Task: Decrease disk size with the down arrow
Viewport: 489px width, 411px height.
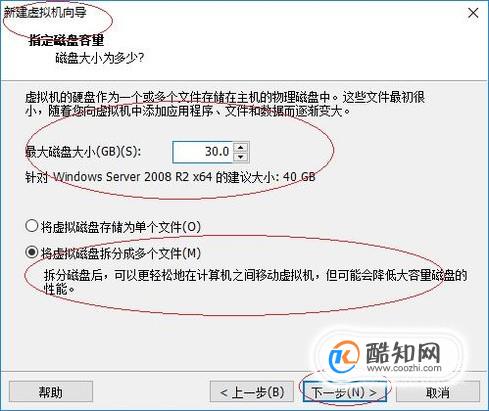Action: point(240,157)
